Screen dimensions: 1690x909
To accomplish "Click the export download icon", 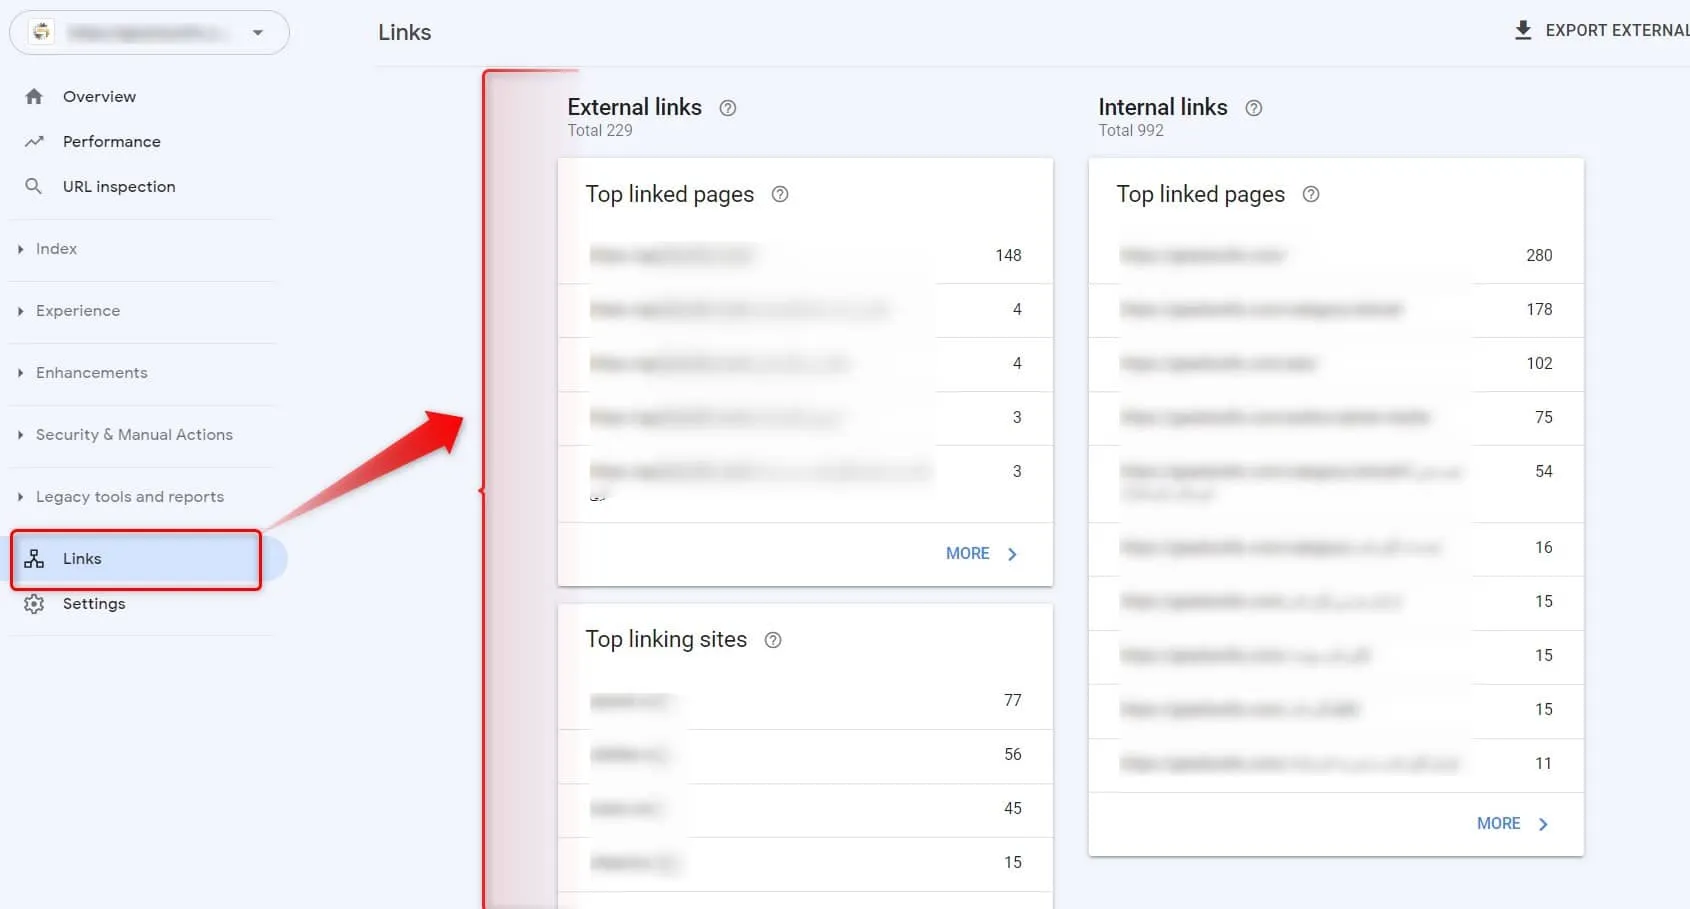I will pyautogui.click(x=1523, y=31).
